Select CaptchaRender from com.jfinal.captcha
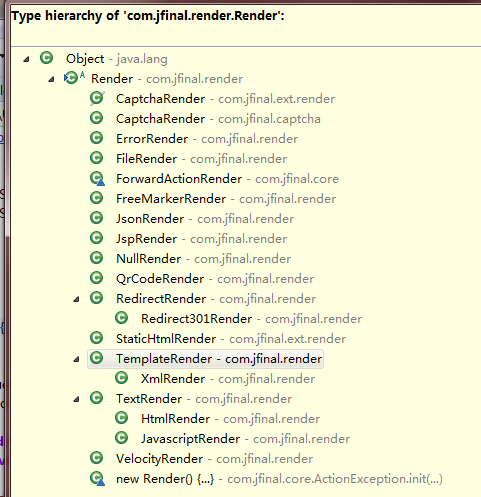This screenshot has height=497, width=481. [218, 119]
